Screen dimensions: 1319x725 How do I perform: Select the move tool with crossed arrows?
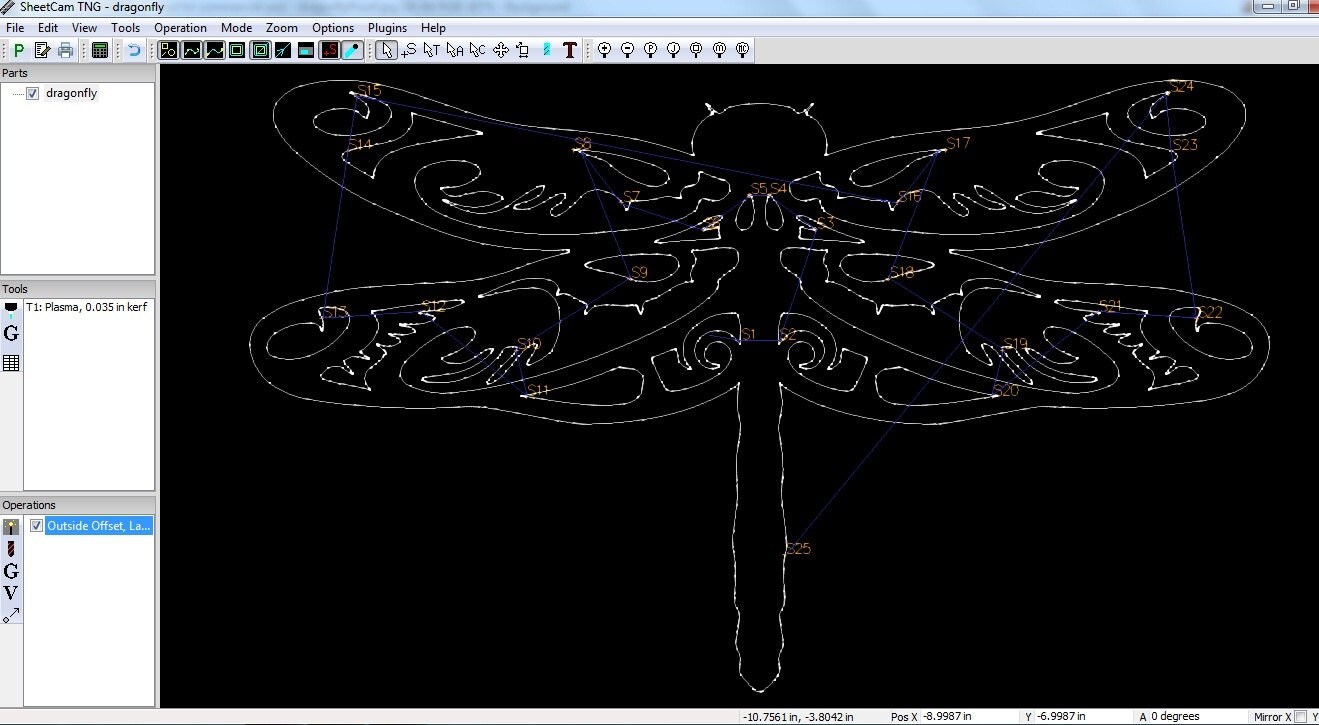pos(503,50)
